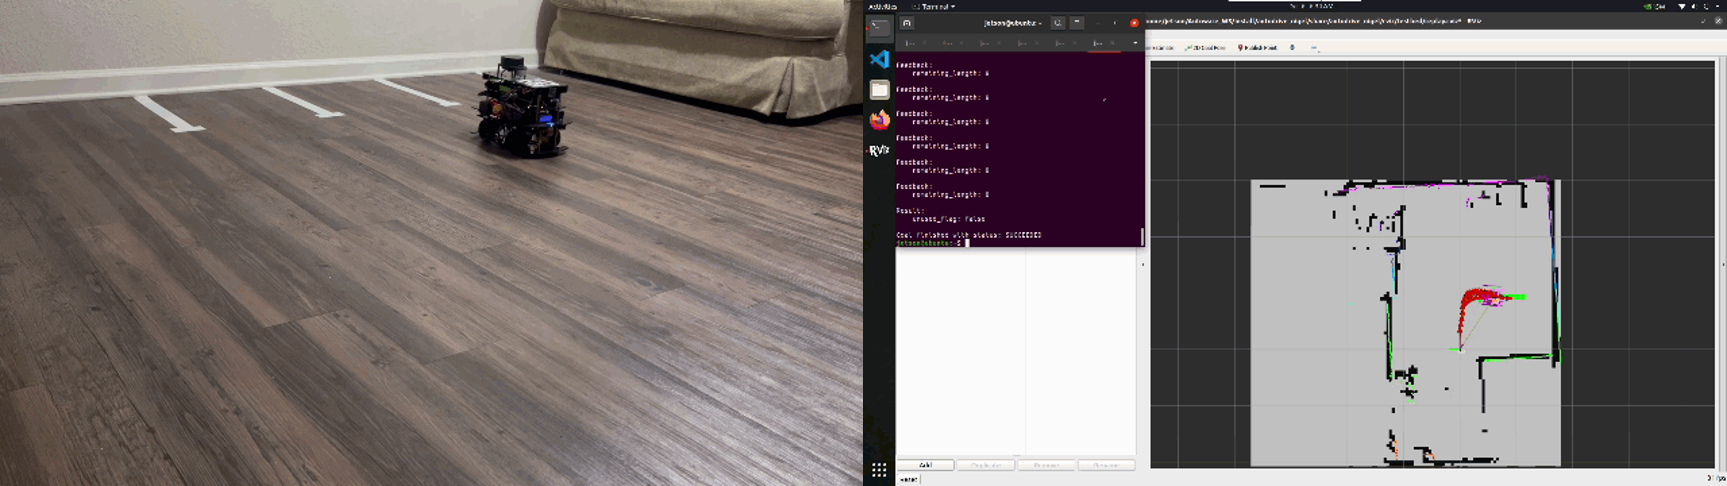Select the 2D Goal Pose tool
The height and width of the screenshot is (486, 1727).
coord(1205,47)
